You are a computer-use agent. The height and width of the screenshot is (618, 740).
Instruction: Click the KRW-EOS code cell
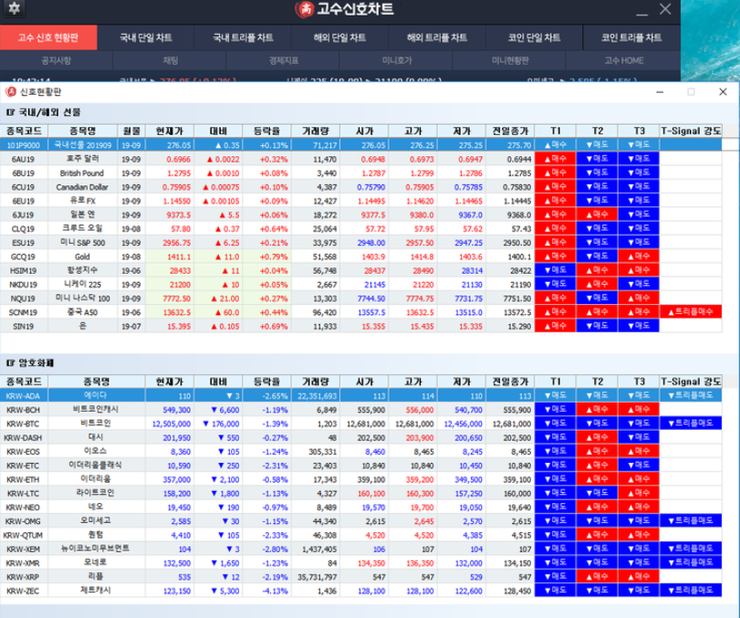pos(24,451)
